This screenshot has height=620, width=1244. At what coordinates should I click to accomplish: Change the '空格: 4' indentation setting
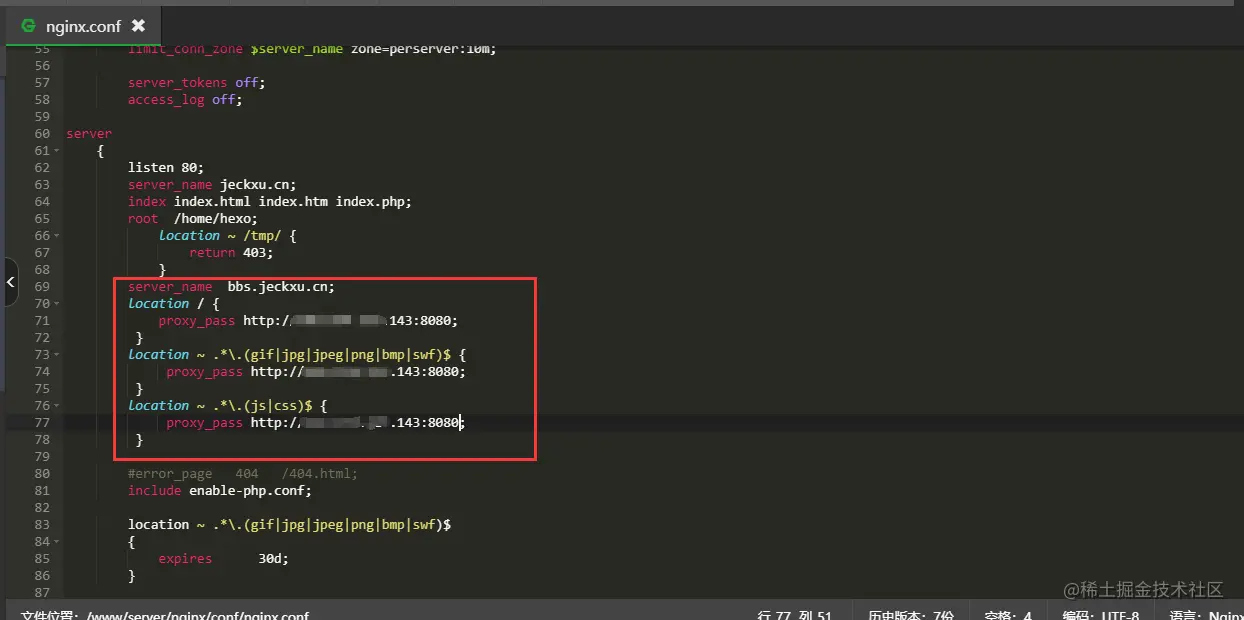coord(1008,614)
